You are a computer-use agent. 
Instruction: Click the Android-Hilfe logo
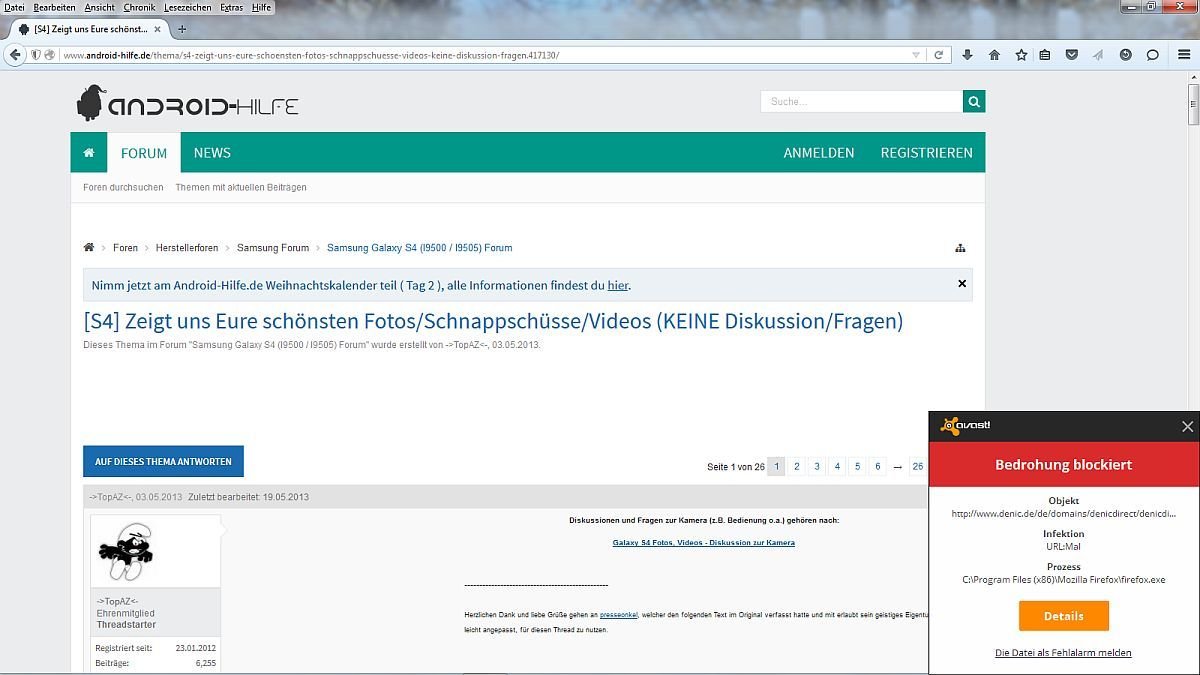[187, 103]
